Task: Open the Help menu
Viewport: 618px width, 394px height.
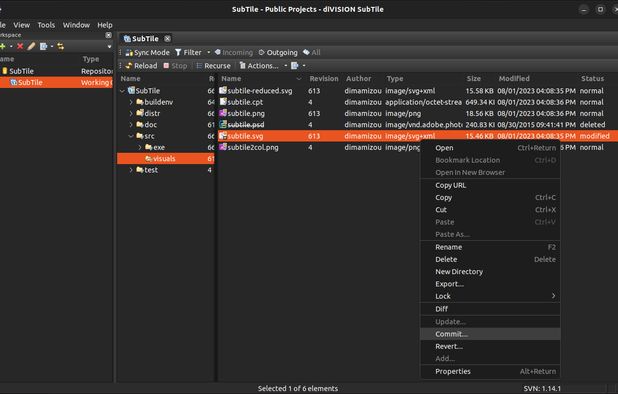Action: pos(105,25)
